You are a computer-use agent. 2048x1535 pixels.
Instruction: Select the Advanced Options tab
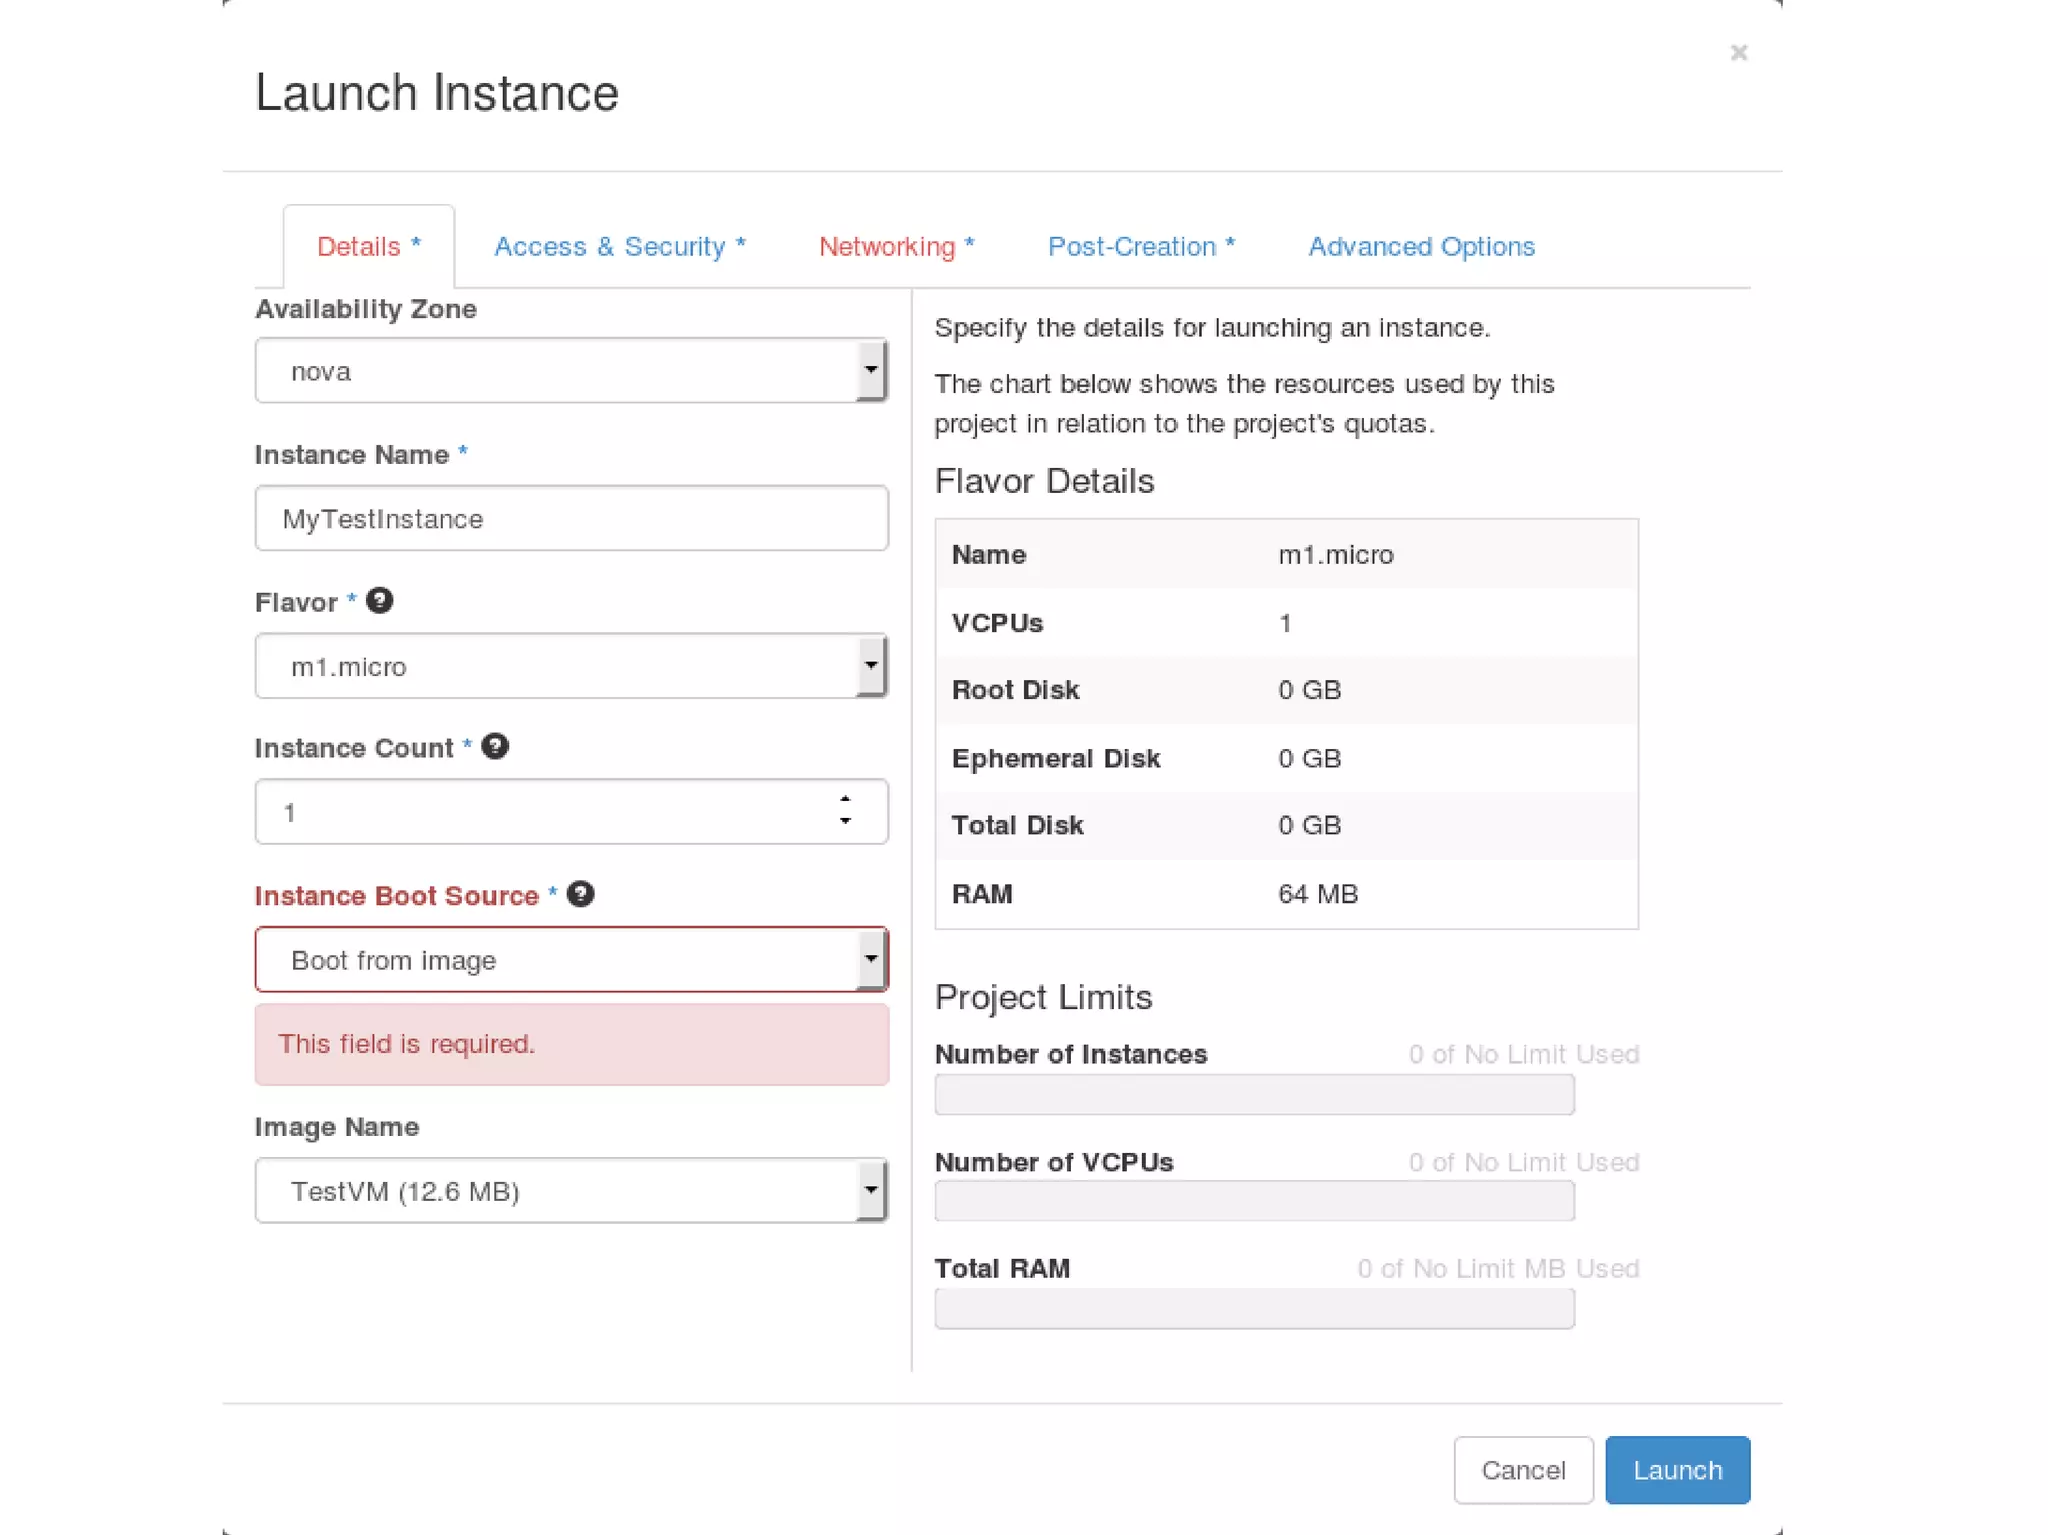coord(1421,247)
